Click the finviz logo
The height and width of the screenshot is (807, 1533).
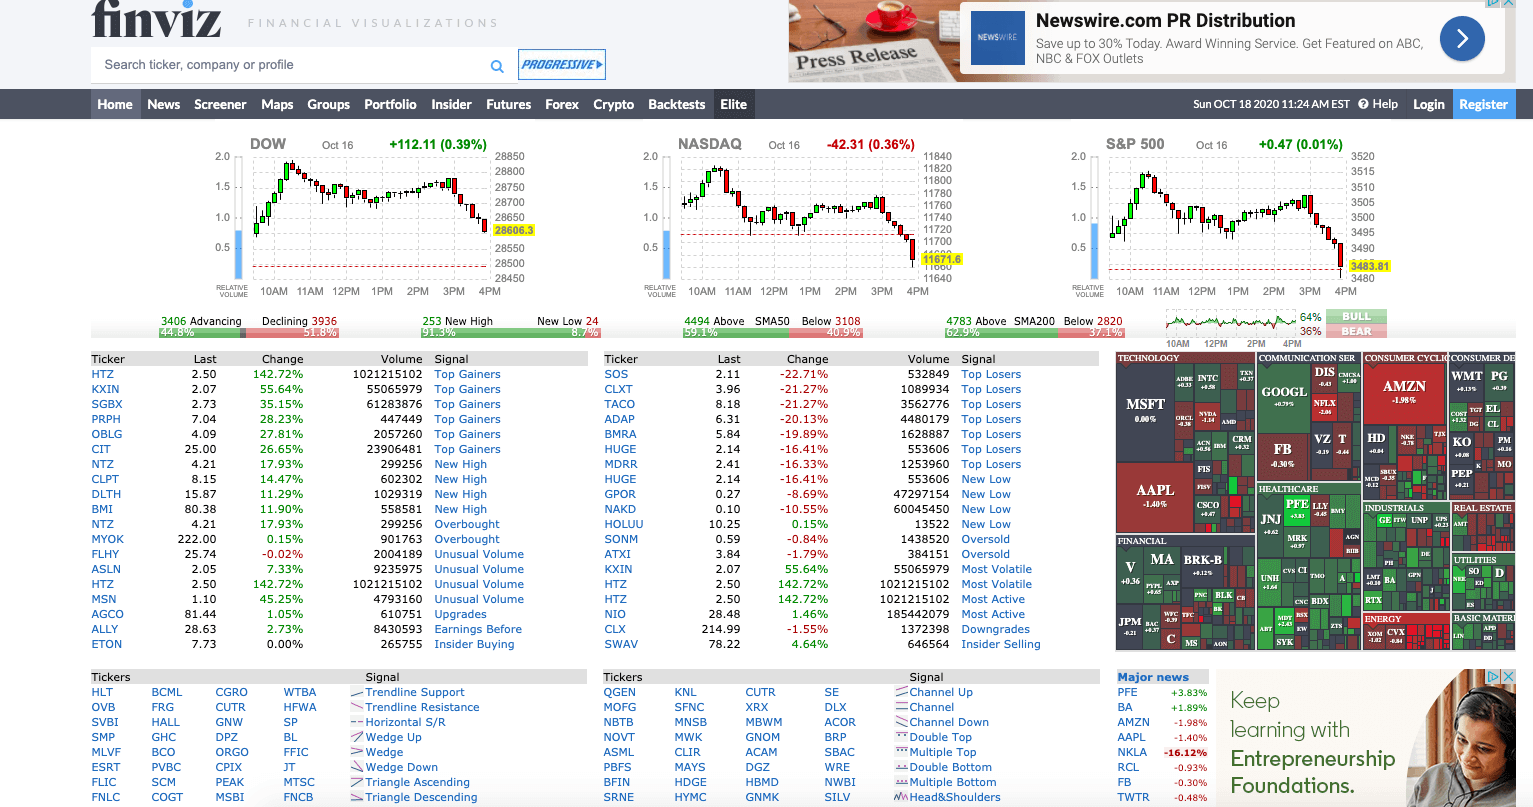pyautogui.click(x=156, y=19)
